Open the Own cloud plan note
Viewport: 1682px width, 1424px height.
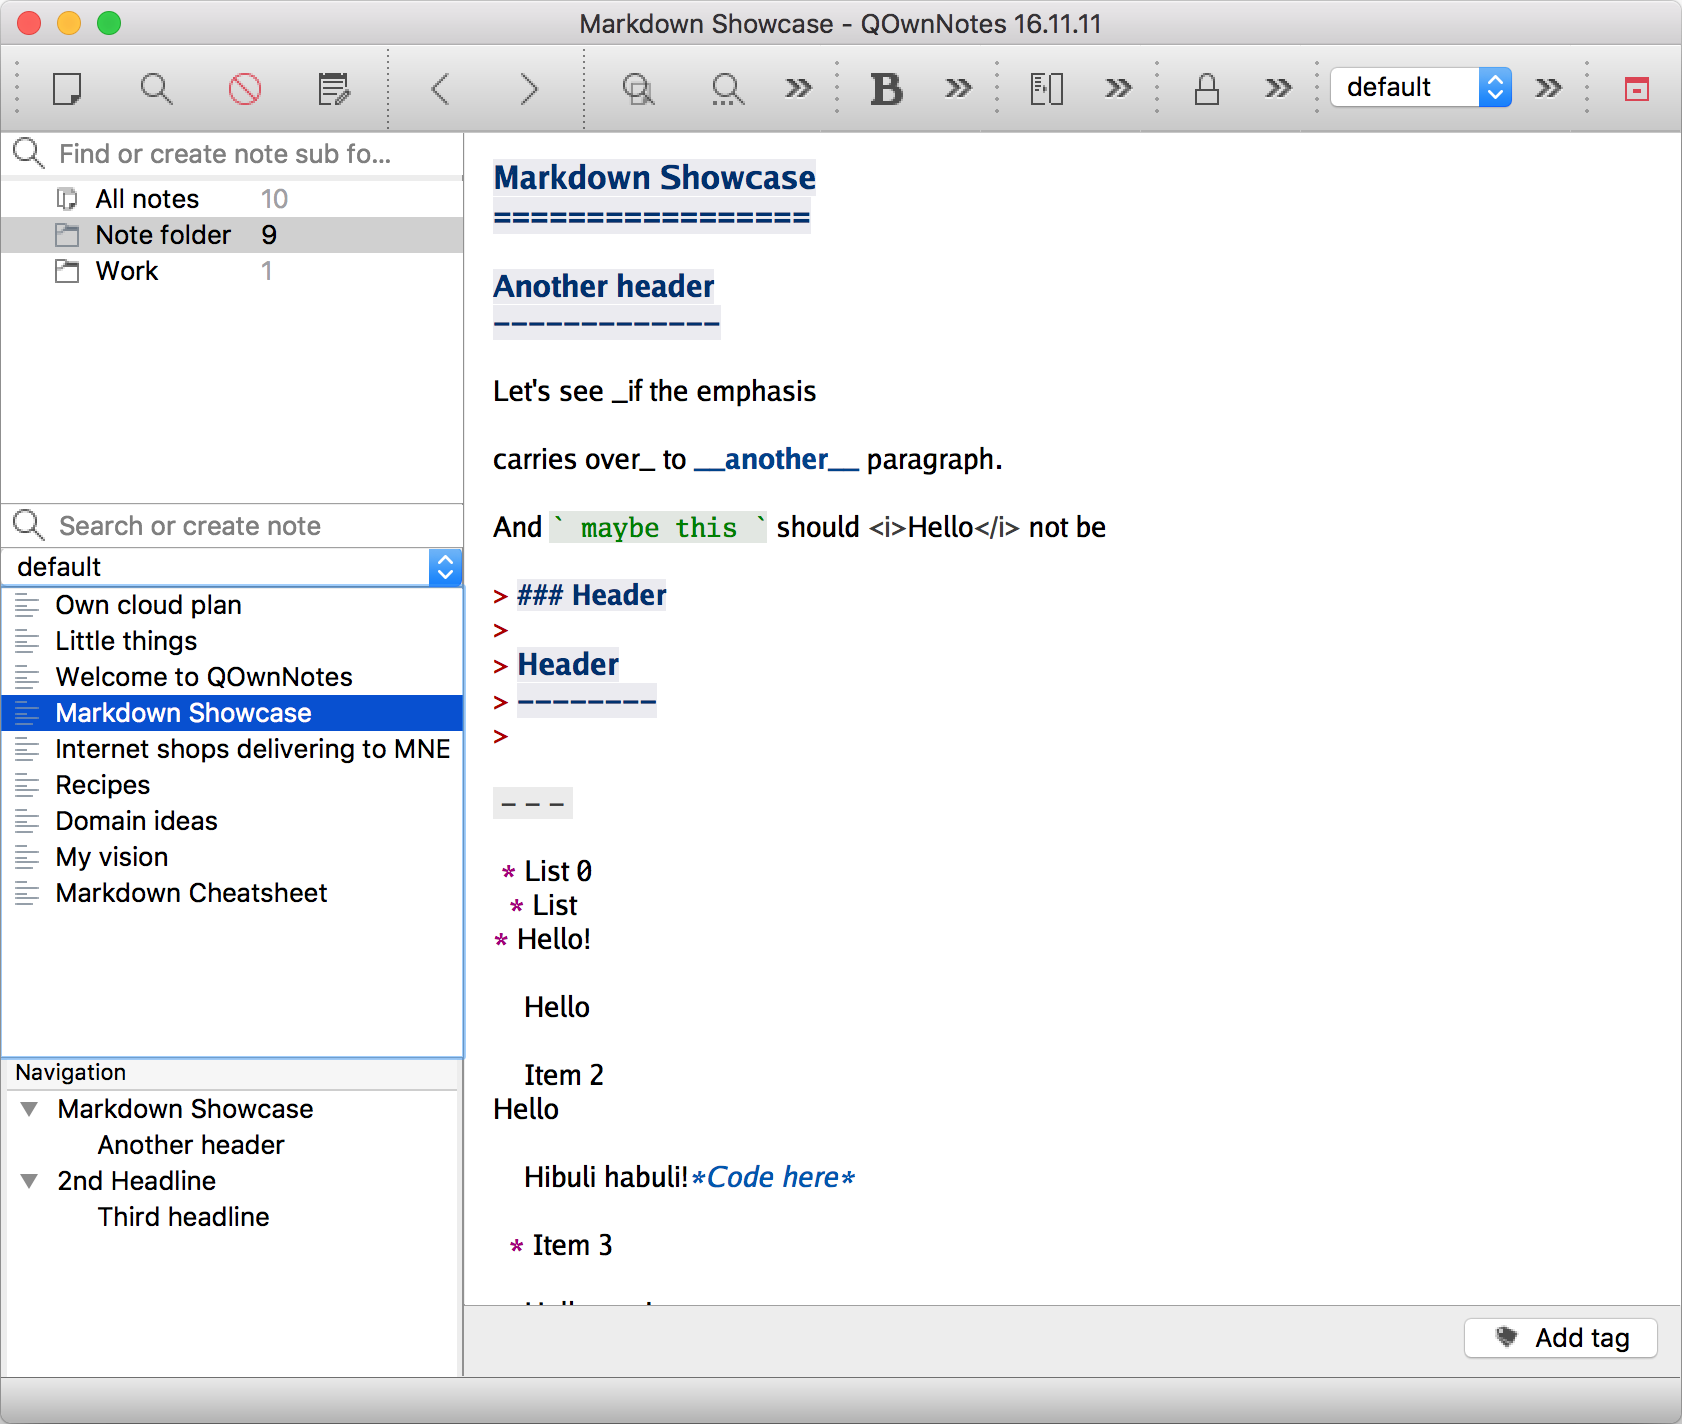click(x=232, y=605)
